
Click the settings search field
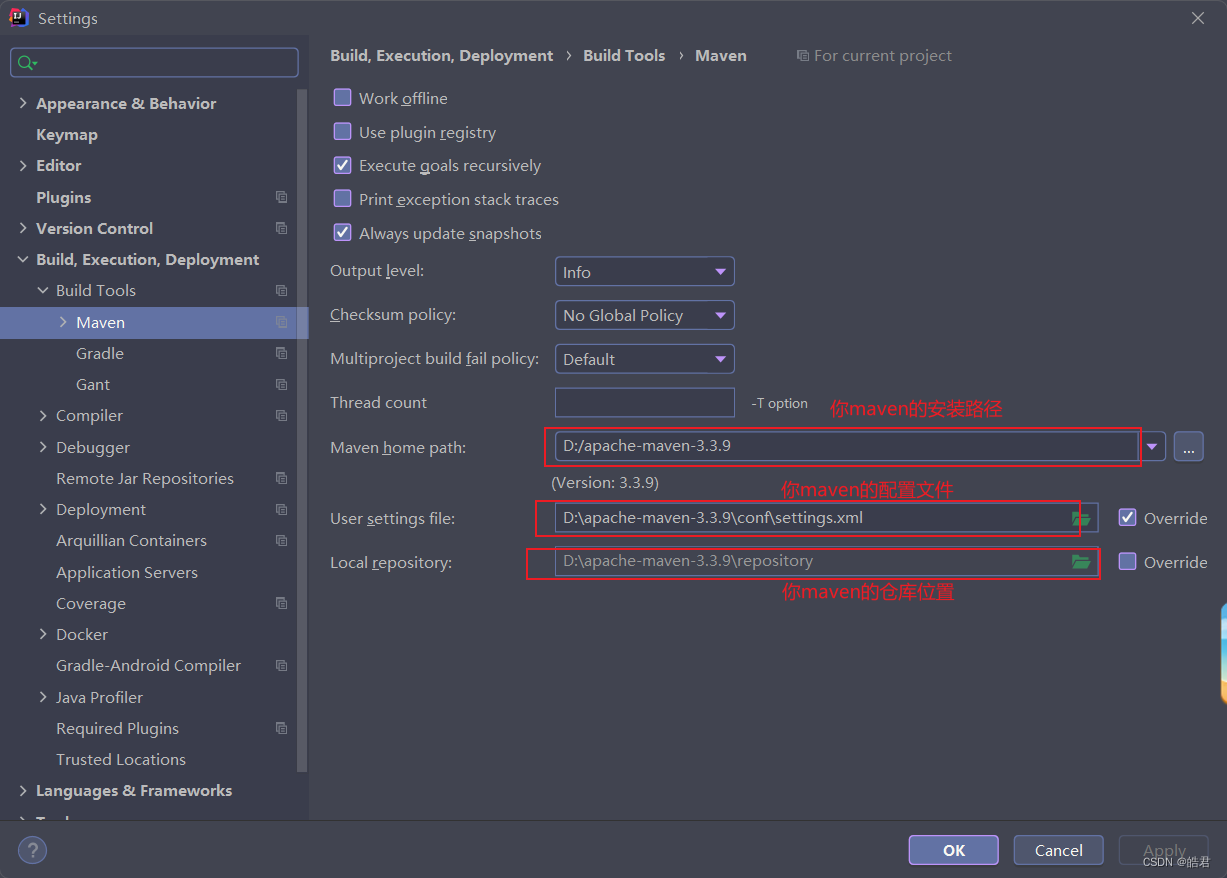[154, 63]
